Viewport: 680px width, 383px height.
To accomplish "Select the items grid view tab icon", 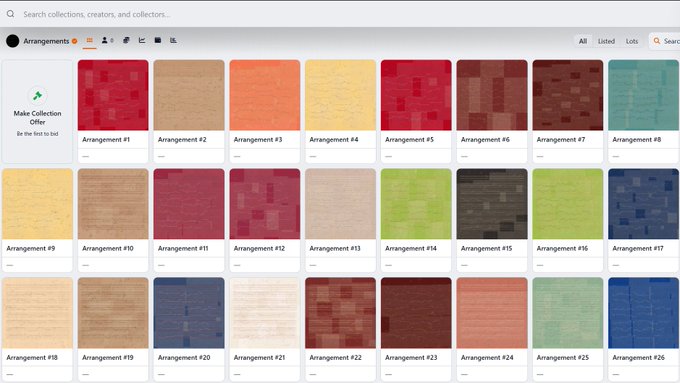I will [89, 40].
